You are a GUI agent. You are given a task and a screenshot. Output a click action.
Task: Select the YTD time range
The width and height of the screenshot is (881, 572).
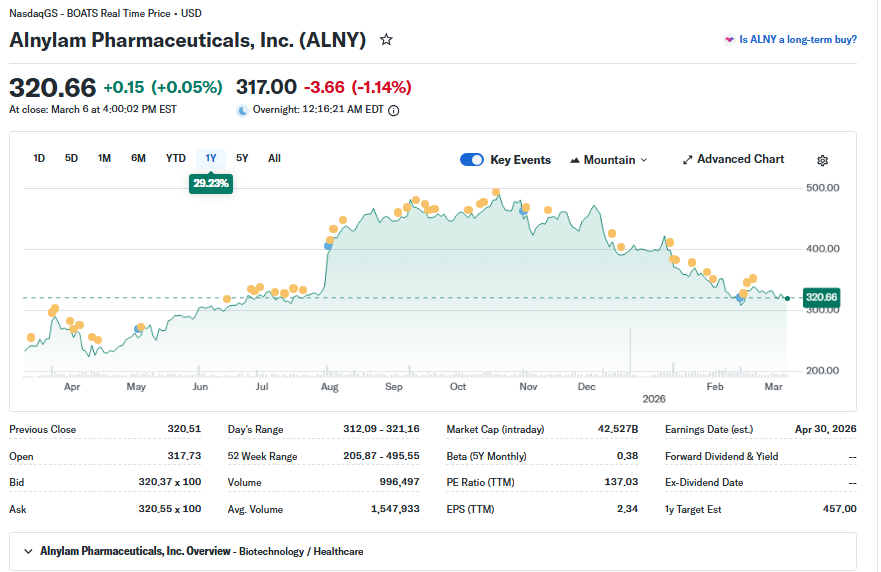175,158
